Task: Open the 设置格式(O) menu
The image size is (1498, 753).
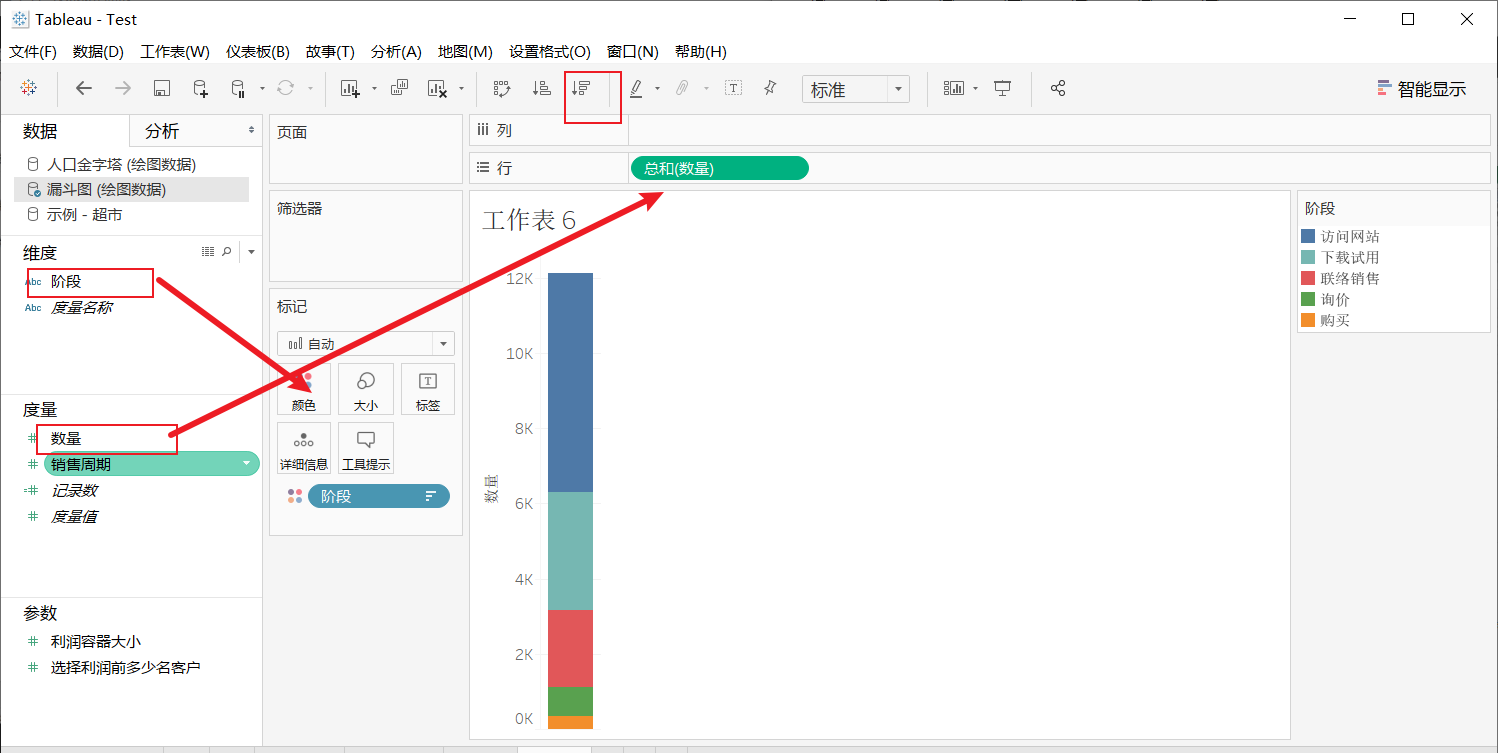Action: tap(550, 51)
